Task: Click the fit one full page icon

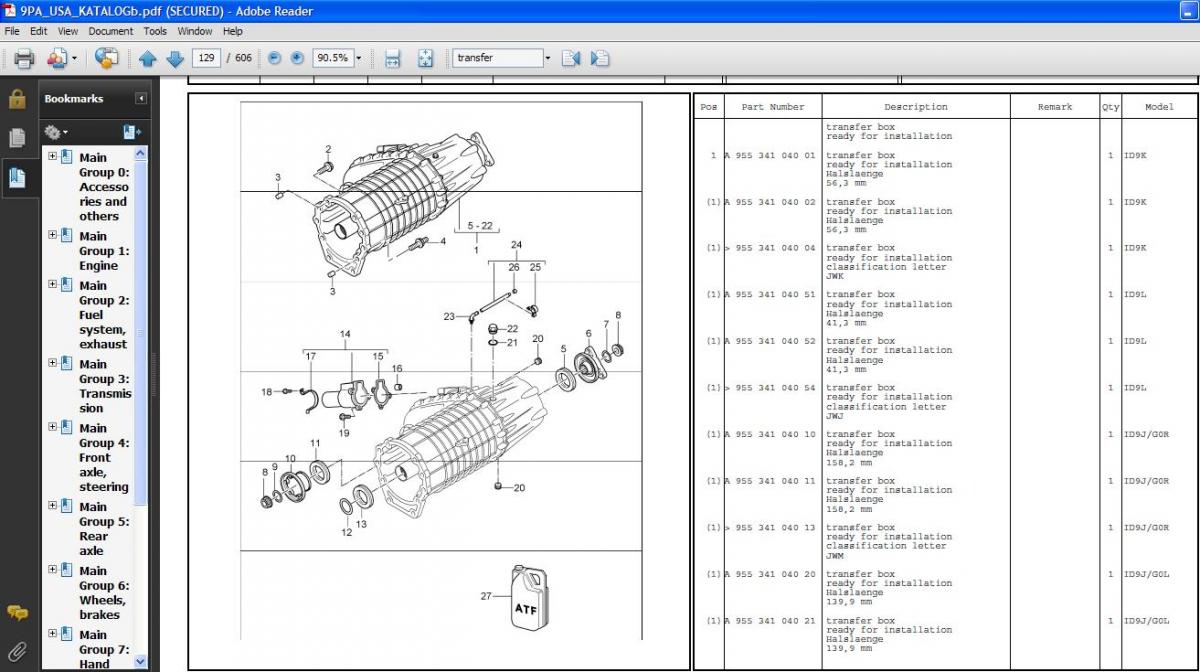Action: coord(425,58)
